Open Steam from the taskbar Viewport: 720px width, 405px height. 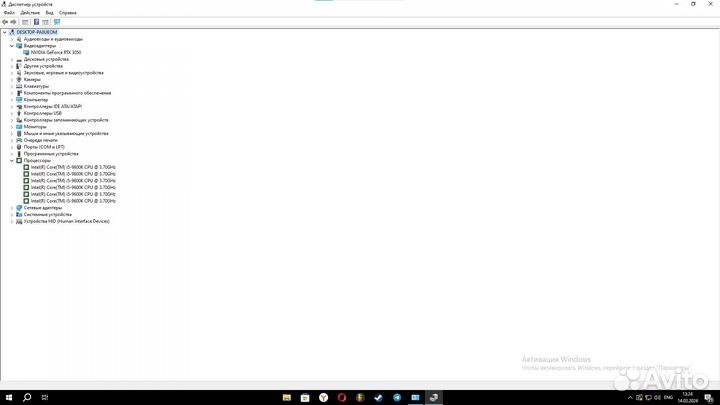(378, 398)
